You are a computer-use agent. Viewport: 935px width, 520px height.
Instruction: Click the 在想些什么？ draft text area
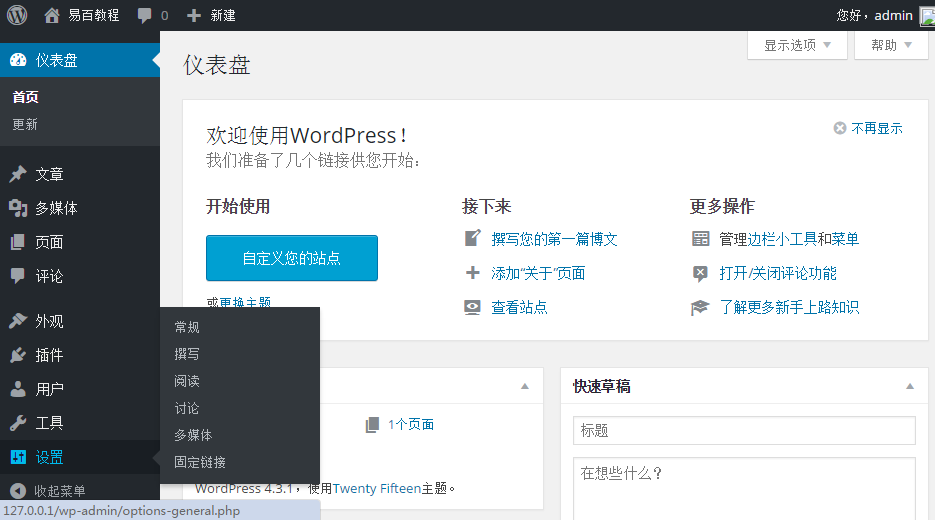click(x=744, y=489)
